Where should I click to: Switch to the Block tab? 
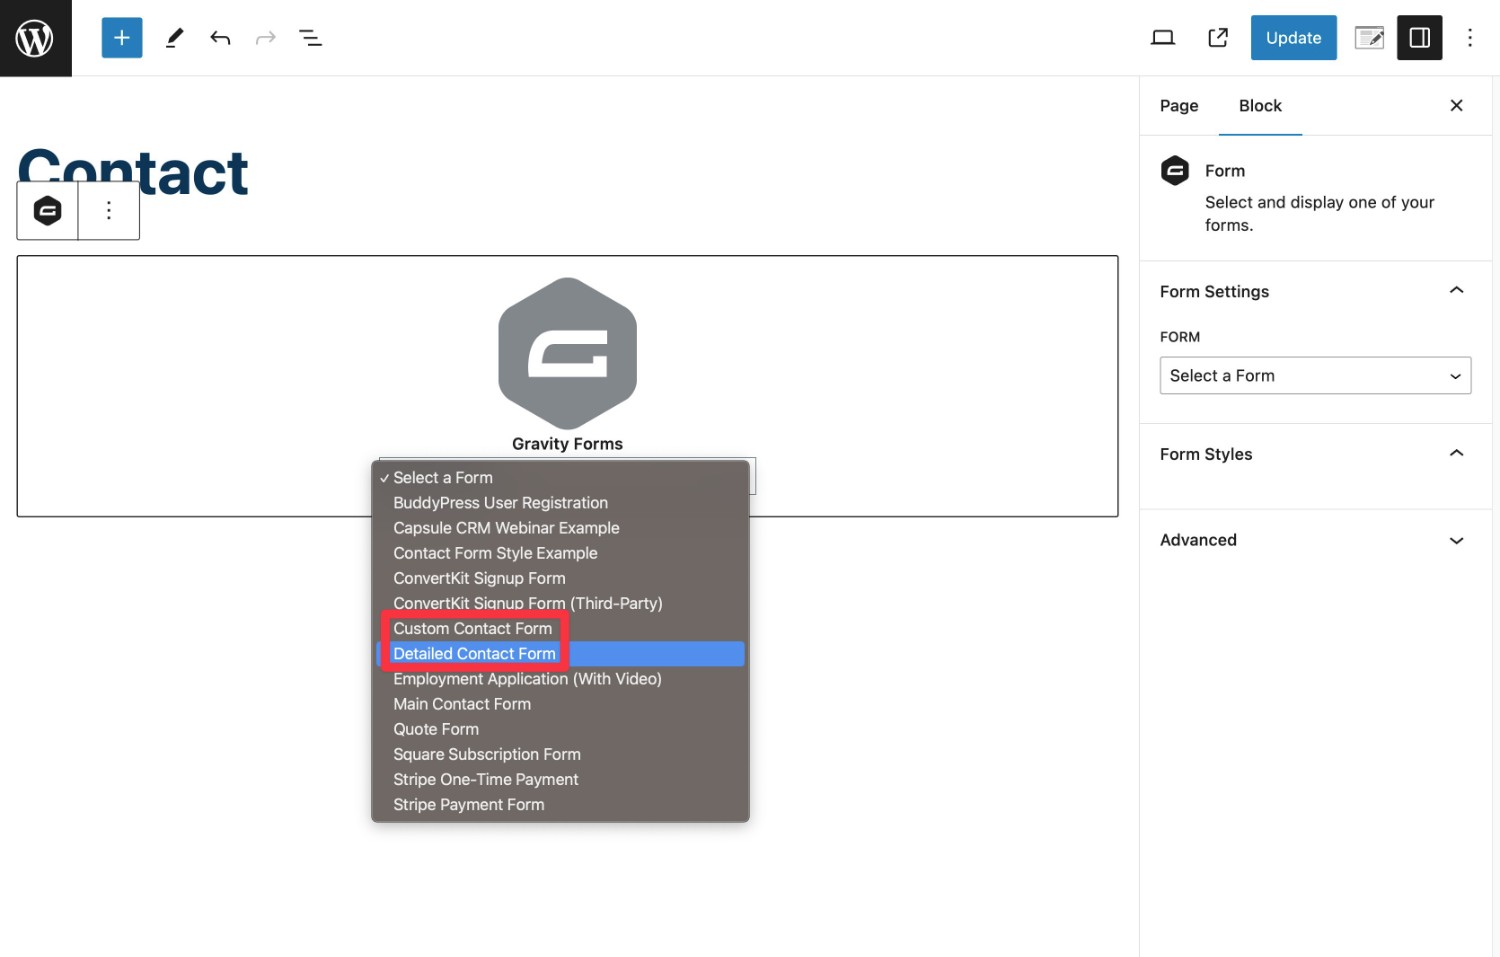point(1260,106)
